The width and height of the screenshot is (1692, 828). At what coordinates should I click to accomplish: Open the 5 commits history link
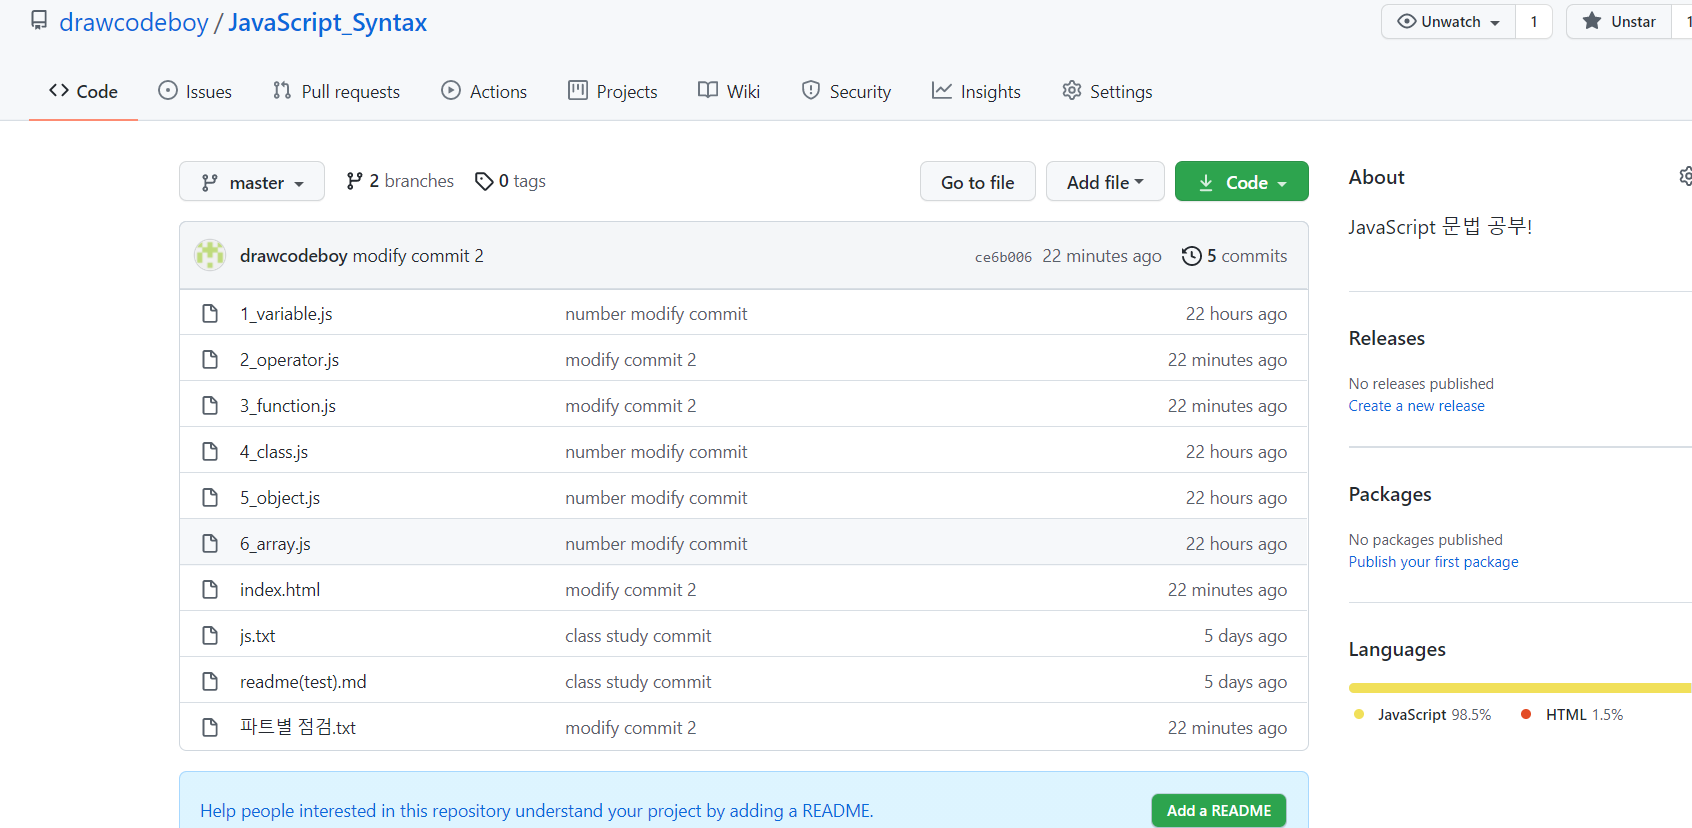[1234, 256]
